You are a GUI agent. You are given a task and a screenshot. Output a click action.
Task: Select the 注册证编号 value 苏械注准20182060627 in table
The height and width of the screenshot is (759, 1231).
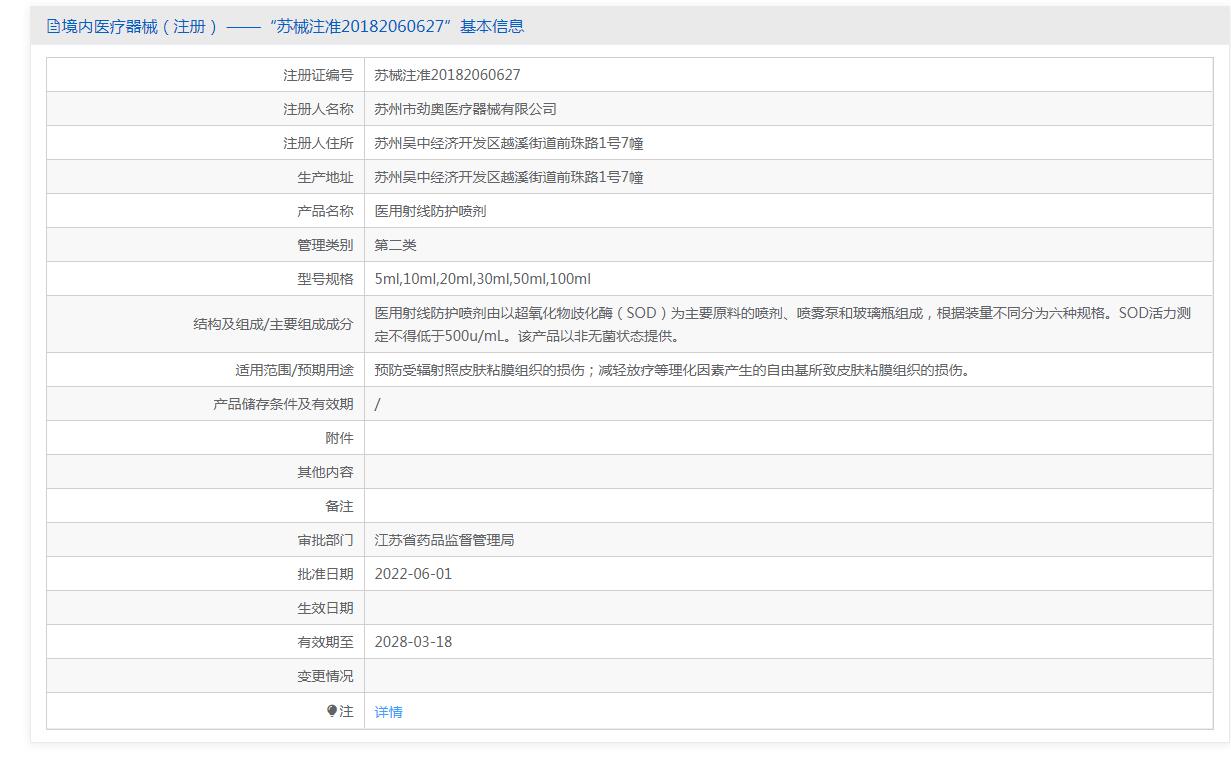(x=447, y=75)
